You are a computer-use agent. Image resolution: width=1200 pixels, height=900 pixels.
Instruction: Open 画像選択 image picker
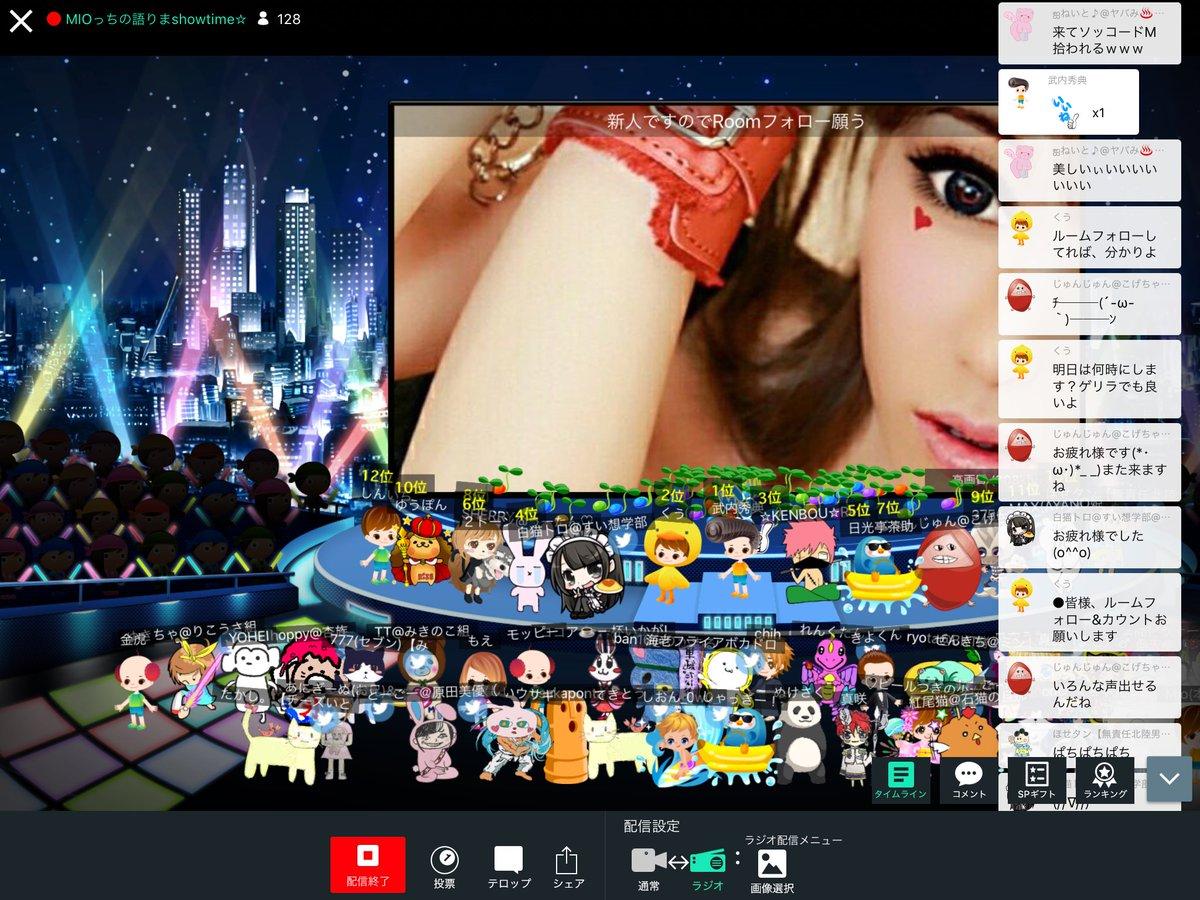tap(772, 869)
